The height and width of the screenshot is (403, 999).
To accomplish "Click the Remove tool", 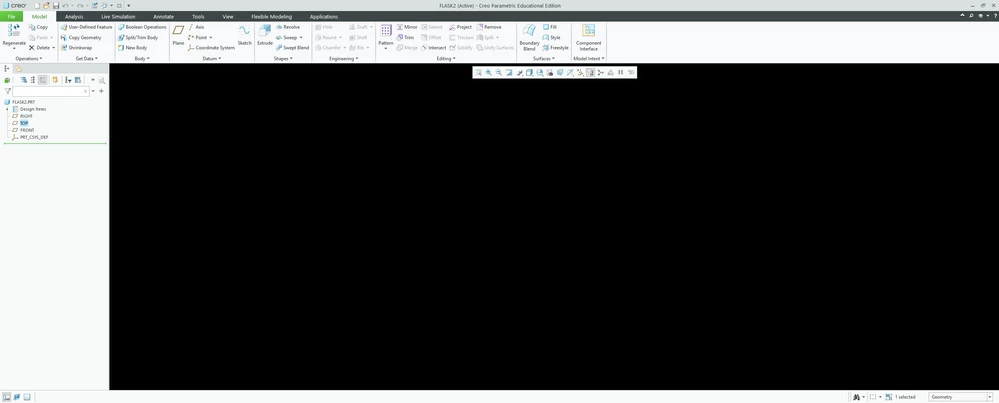I will click(x=489, y=27).
